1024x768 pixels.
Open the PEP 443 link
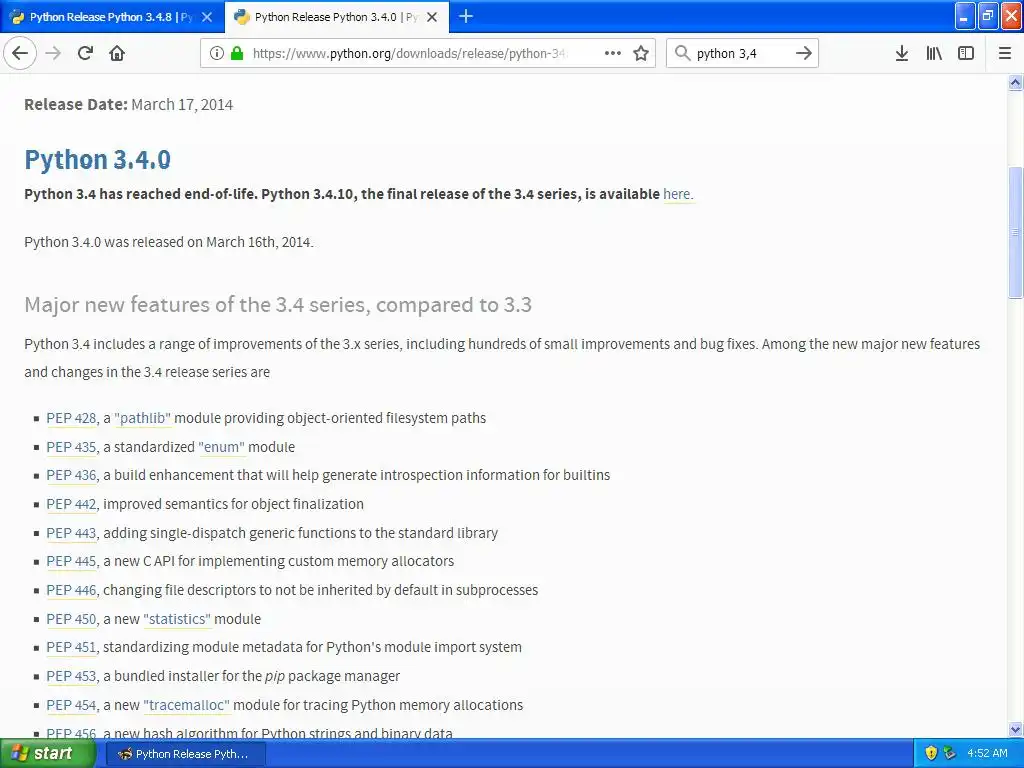tap(71, 533)
